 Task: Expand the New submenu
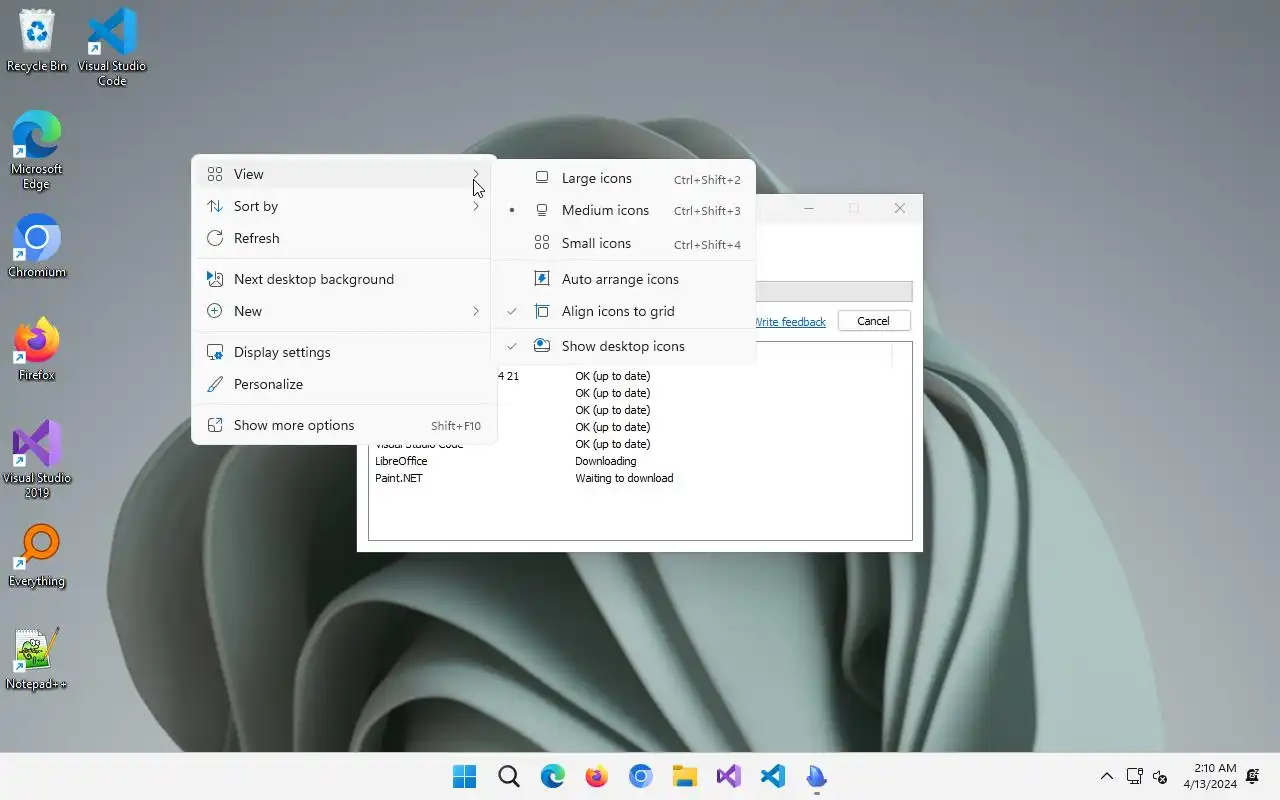click(344, 311)
